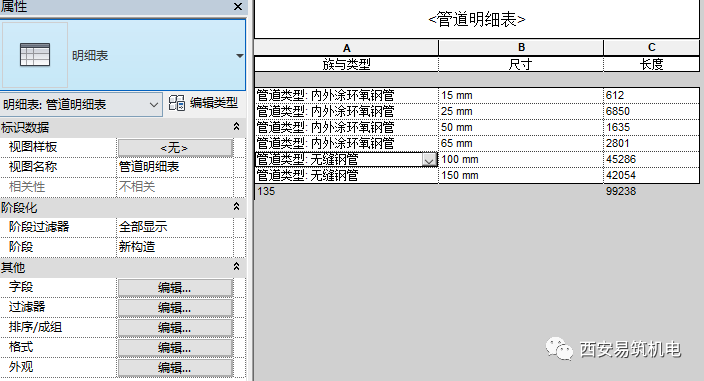Select column B header

click(x=521, y=48)
